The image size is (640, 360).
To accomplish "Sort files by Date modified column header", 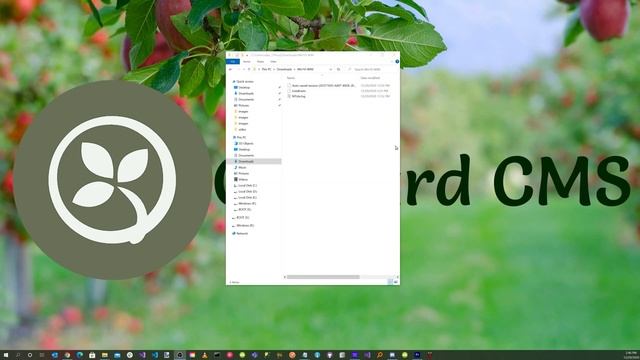I will (x=371, y=78).
